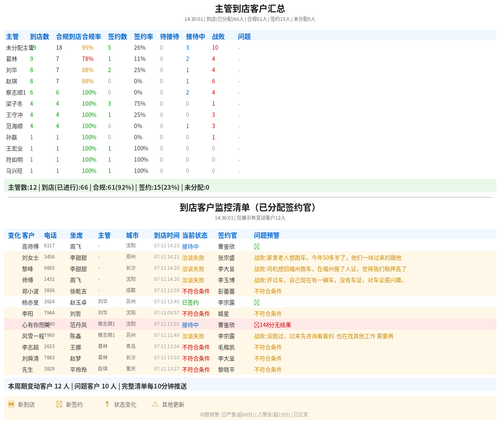Click the 变化 column header
This screenshot has width=500, height=437.
point(14,235)
